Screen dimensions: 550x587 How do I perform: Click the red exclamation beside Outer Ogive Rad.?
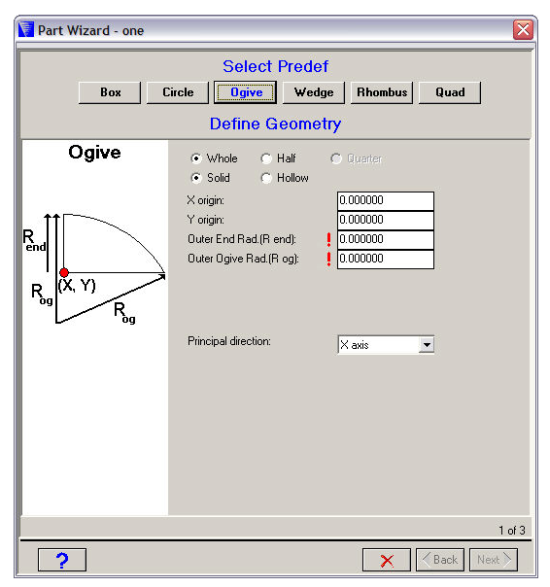pos(329,259)
